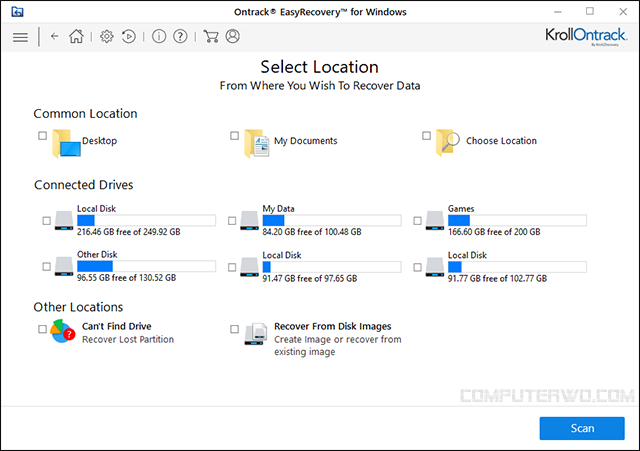Open the info icon

click(159, 36)
